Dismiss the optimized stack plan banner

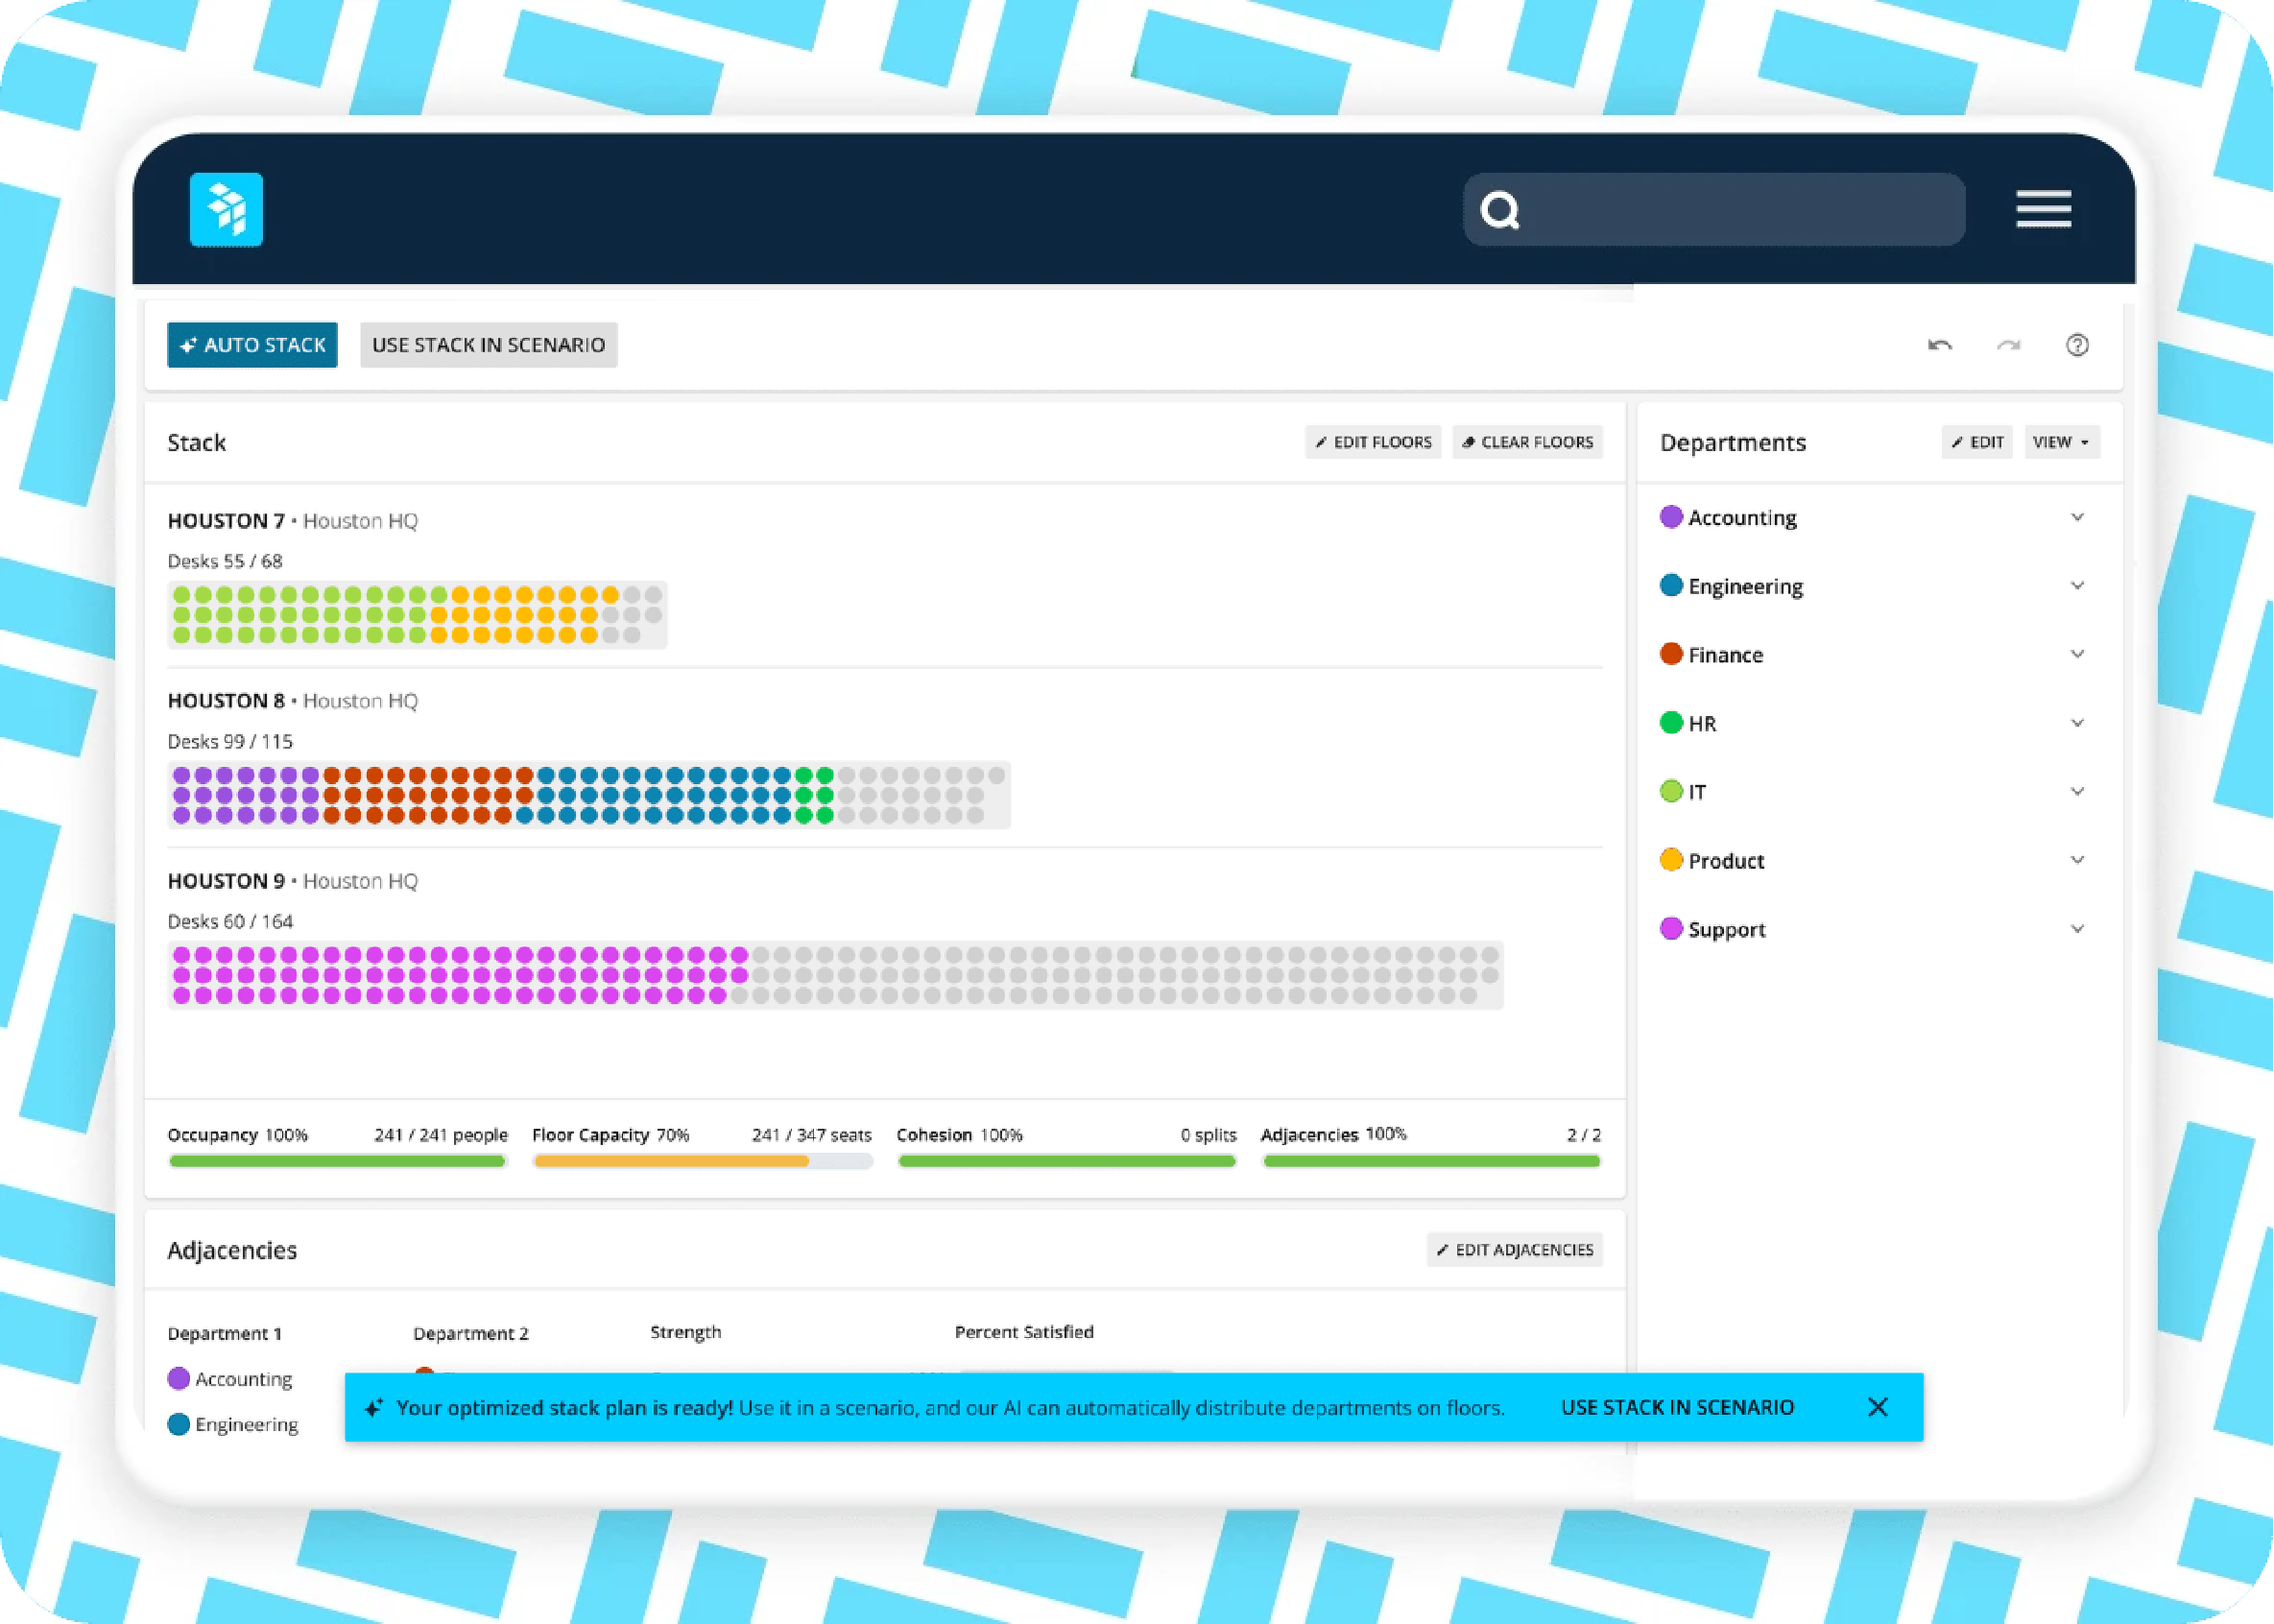1877,1407
